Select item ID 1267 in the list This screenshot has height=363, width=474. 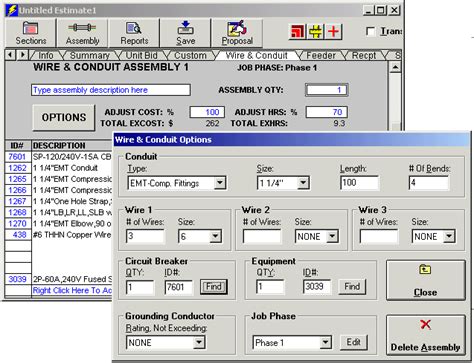pyautogui.click(x=18, y=201)
